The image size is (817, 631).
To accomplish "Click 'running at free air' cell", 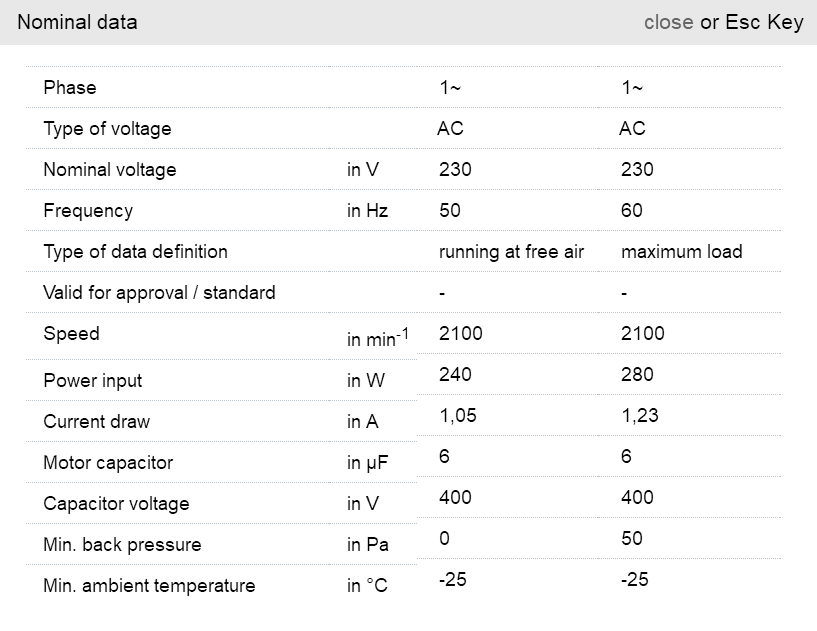I will click(511, 252).
